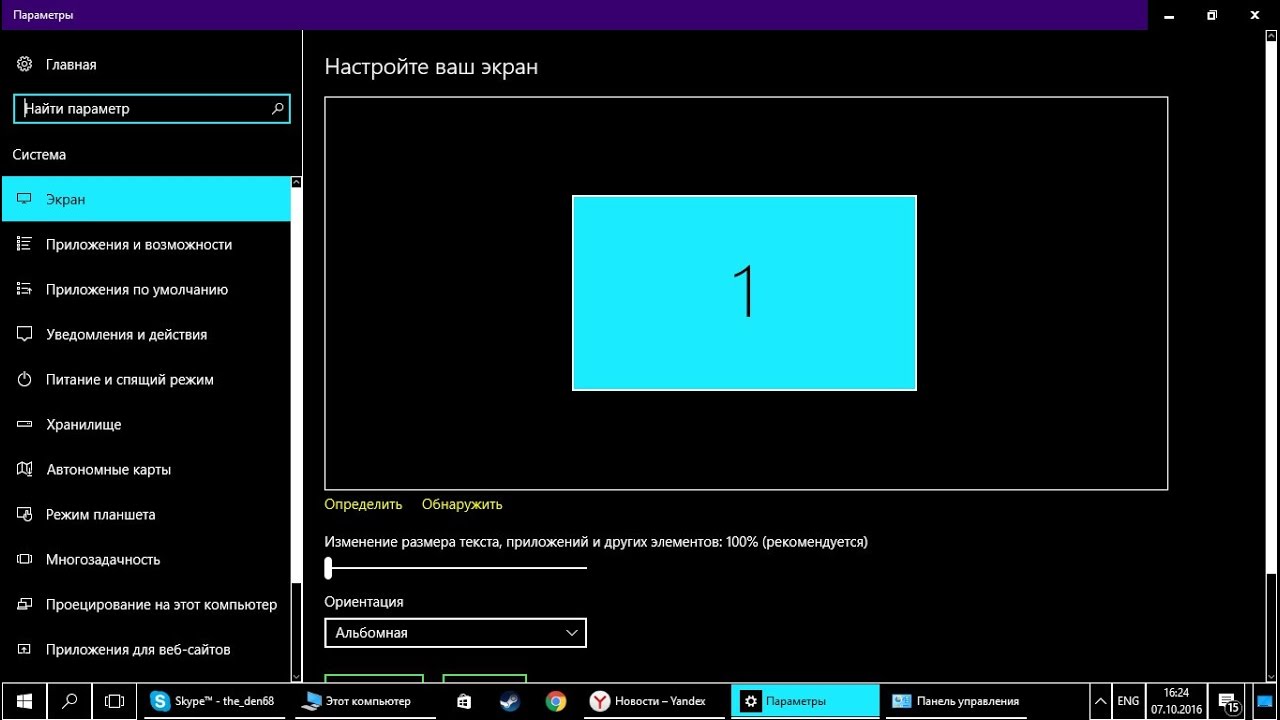
Task: Click Параметры taskbar button
Action: (x=806, y=701)
